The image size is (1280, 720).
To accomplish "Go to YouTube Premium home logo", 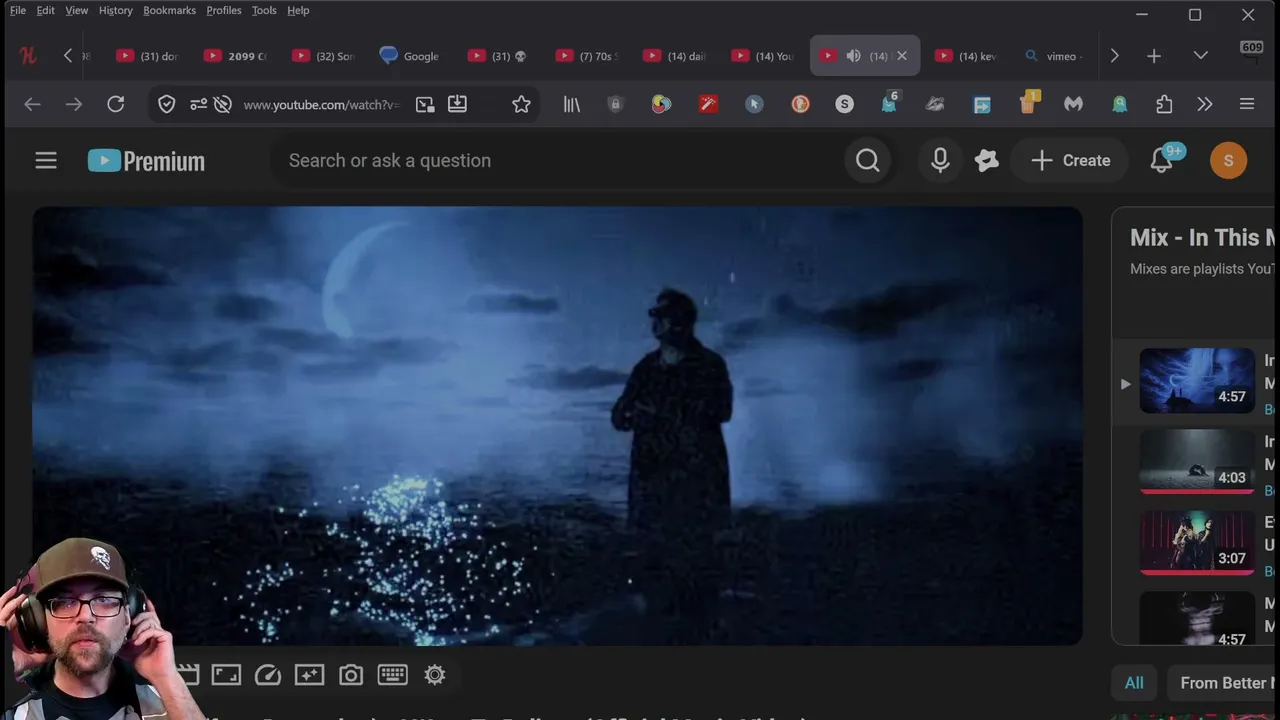I will [146, 160].
